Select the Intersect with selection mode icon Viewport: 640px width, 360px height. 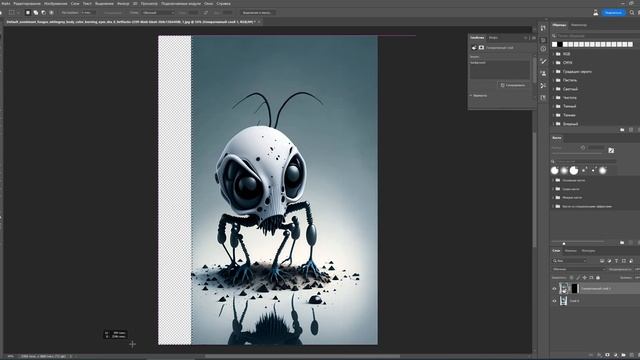[51, 13]
